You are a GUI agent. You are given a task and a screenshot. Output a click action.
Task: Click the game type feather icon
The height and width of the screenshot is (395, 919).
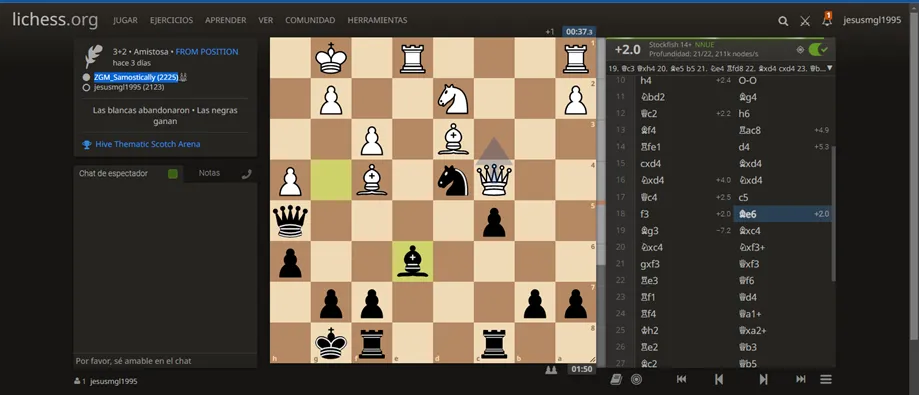pos(94,56)
